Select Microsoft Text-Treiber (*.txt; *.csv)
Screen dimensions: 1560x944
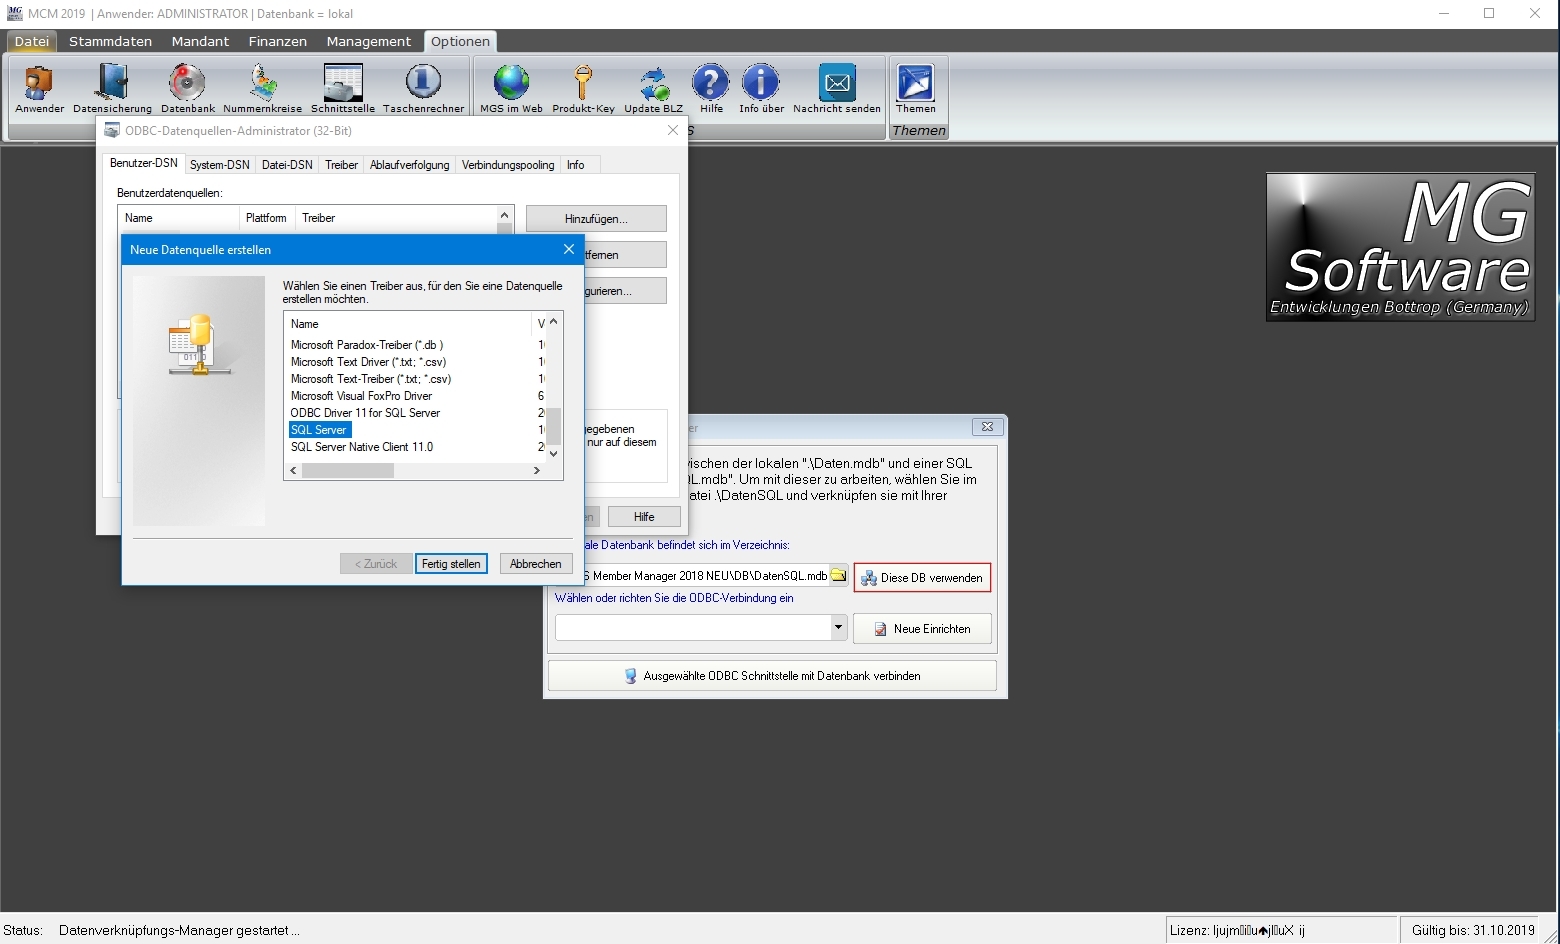(371, 379)
